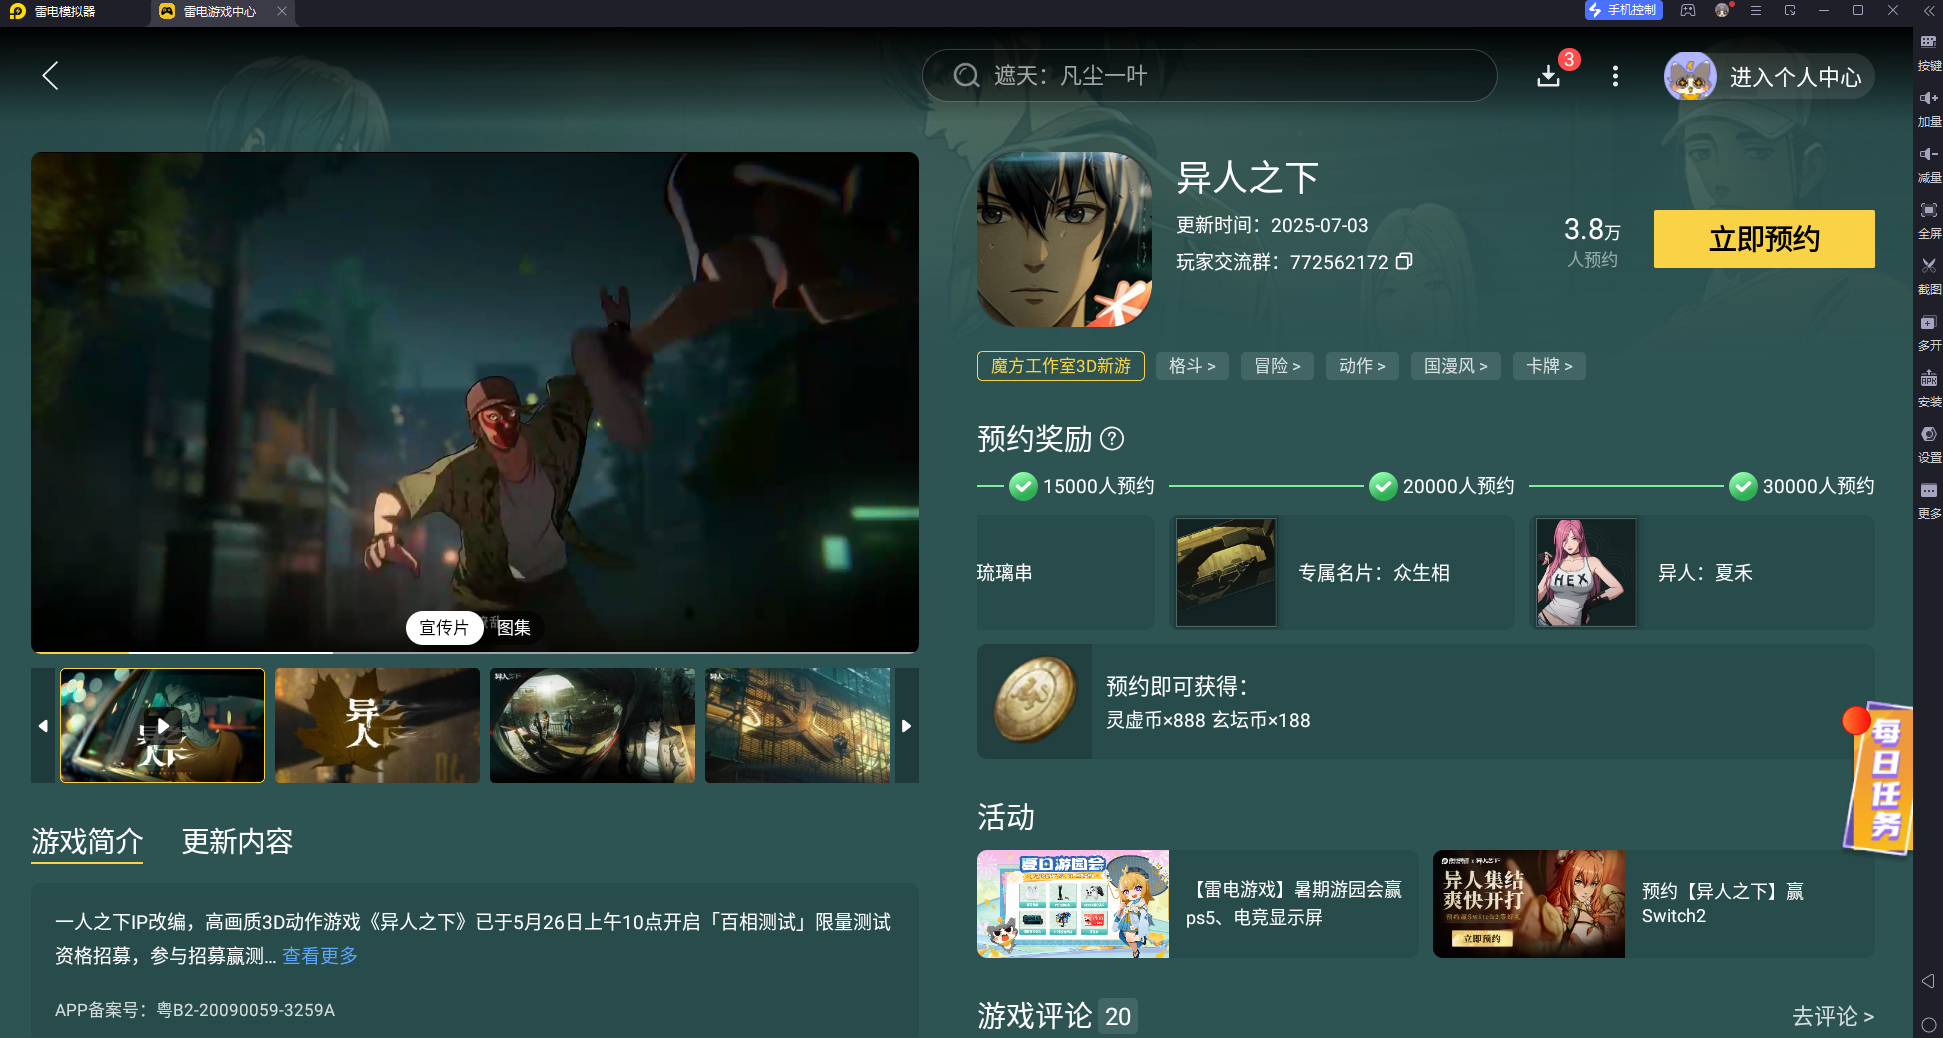Open the 动作 > category tag
Viewport: 1943px width, 1038px height.
tap(1362, 366)
